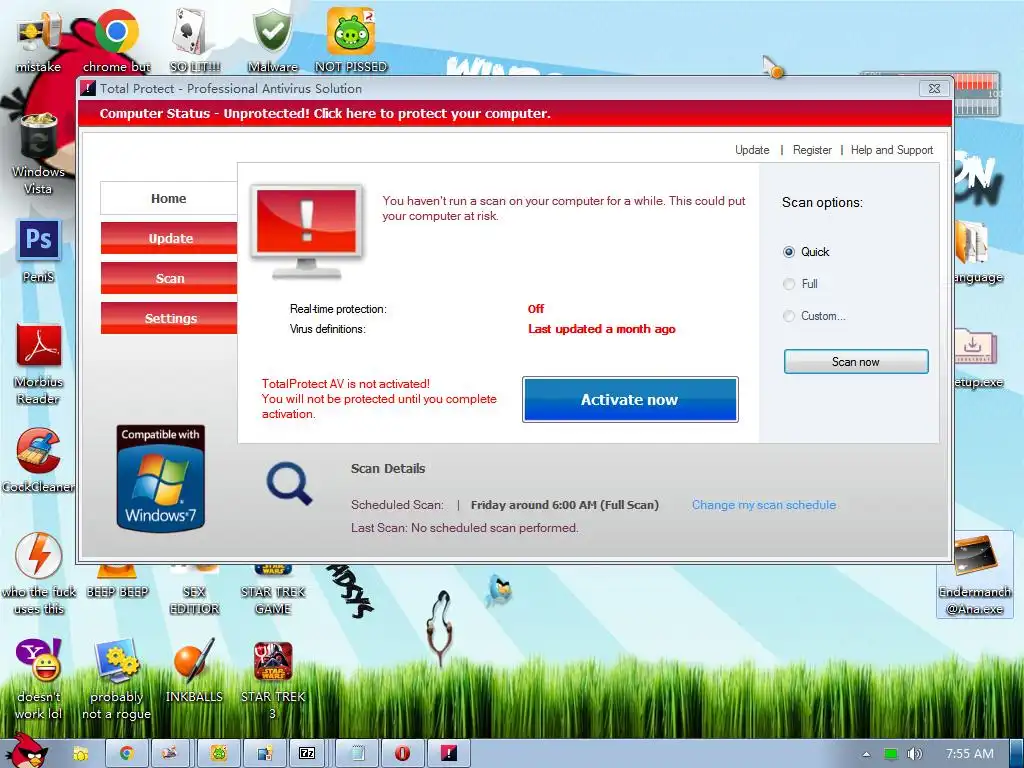Close the Total Protect window
Image resolution: width=1024 pixels, height=768 pixels.
935,88
